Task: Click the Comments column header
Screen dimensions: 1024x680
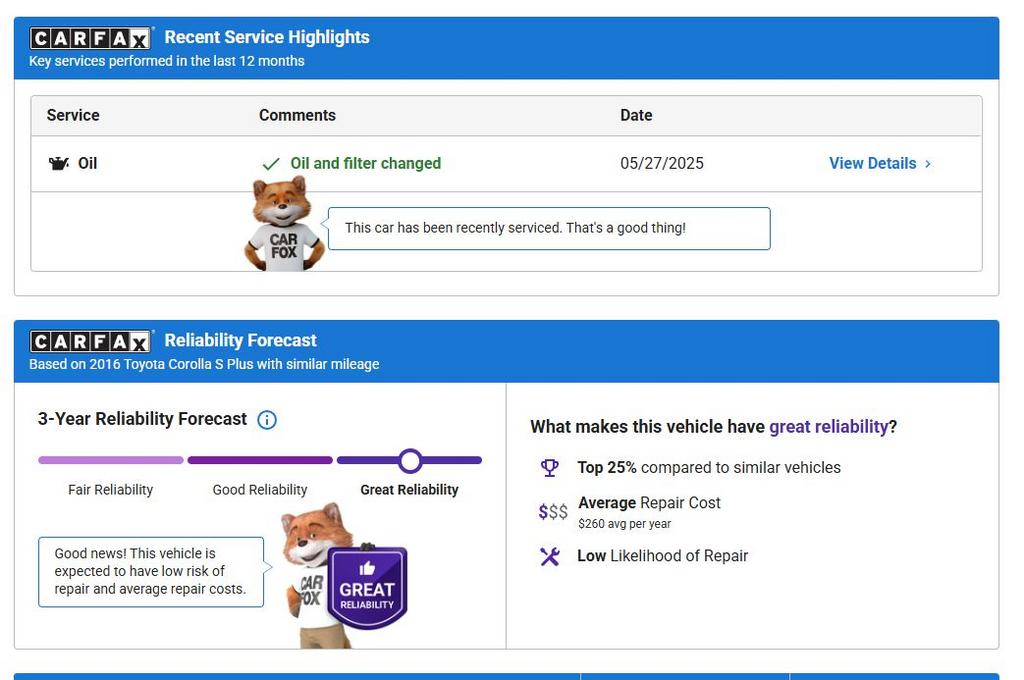Action: (x=297, y=115)
